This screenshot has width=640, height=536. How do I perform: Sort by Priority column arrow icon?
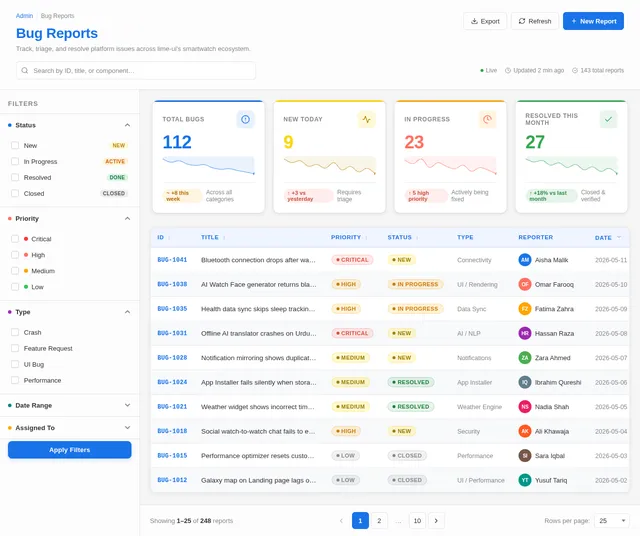point(366,238)
